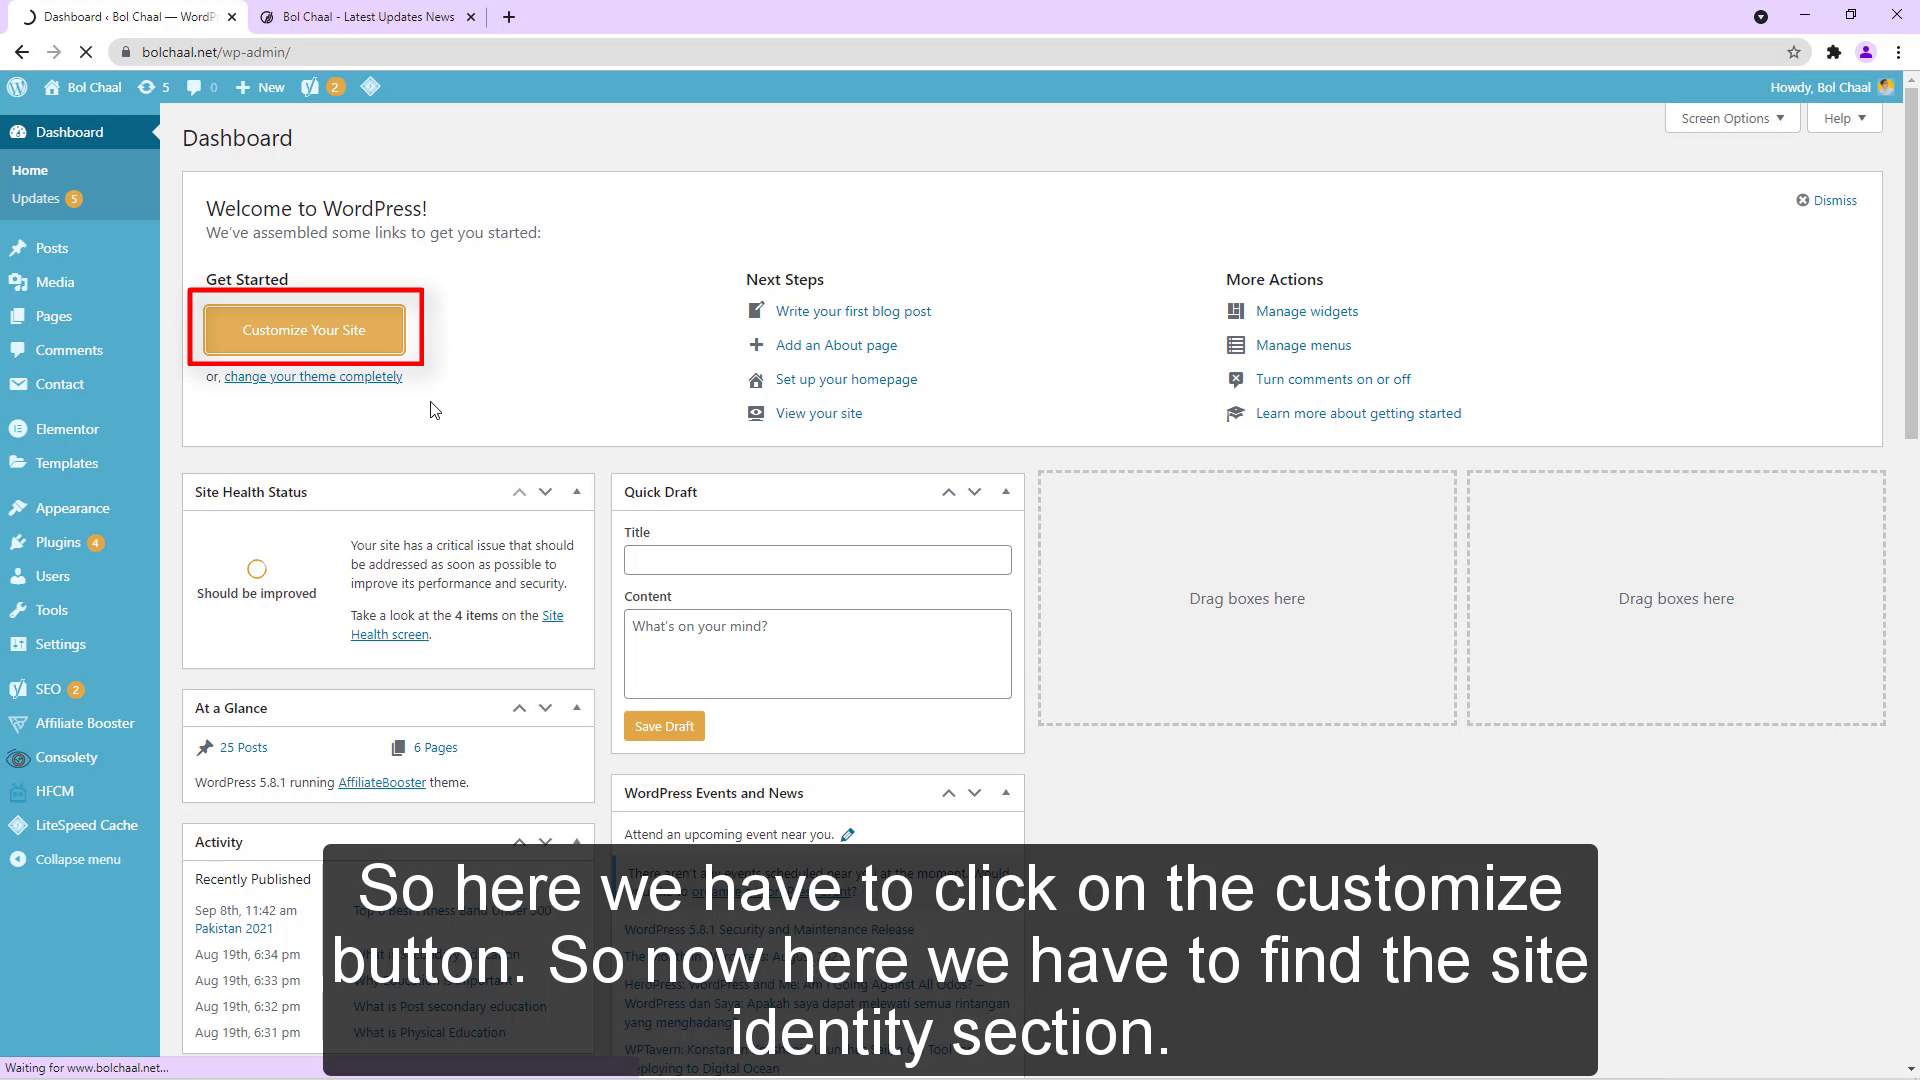Click Manage menus link
The width and height of the screenshot is (1920, 1080).
1303,345
